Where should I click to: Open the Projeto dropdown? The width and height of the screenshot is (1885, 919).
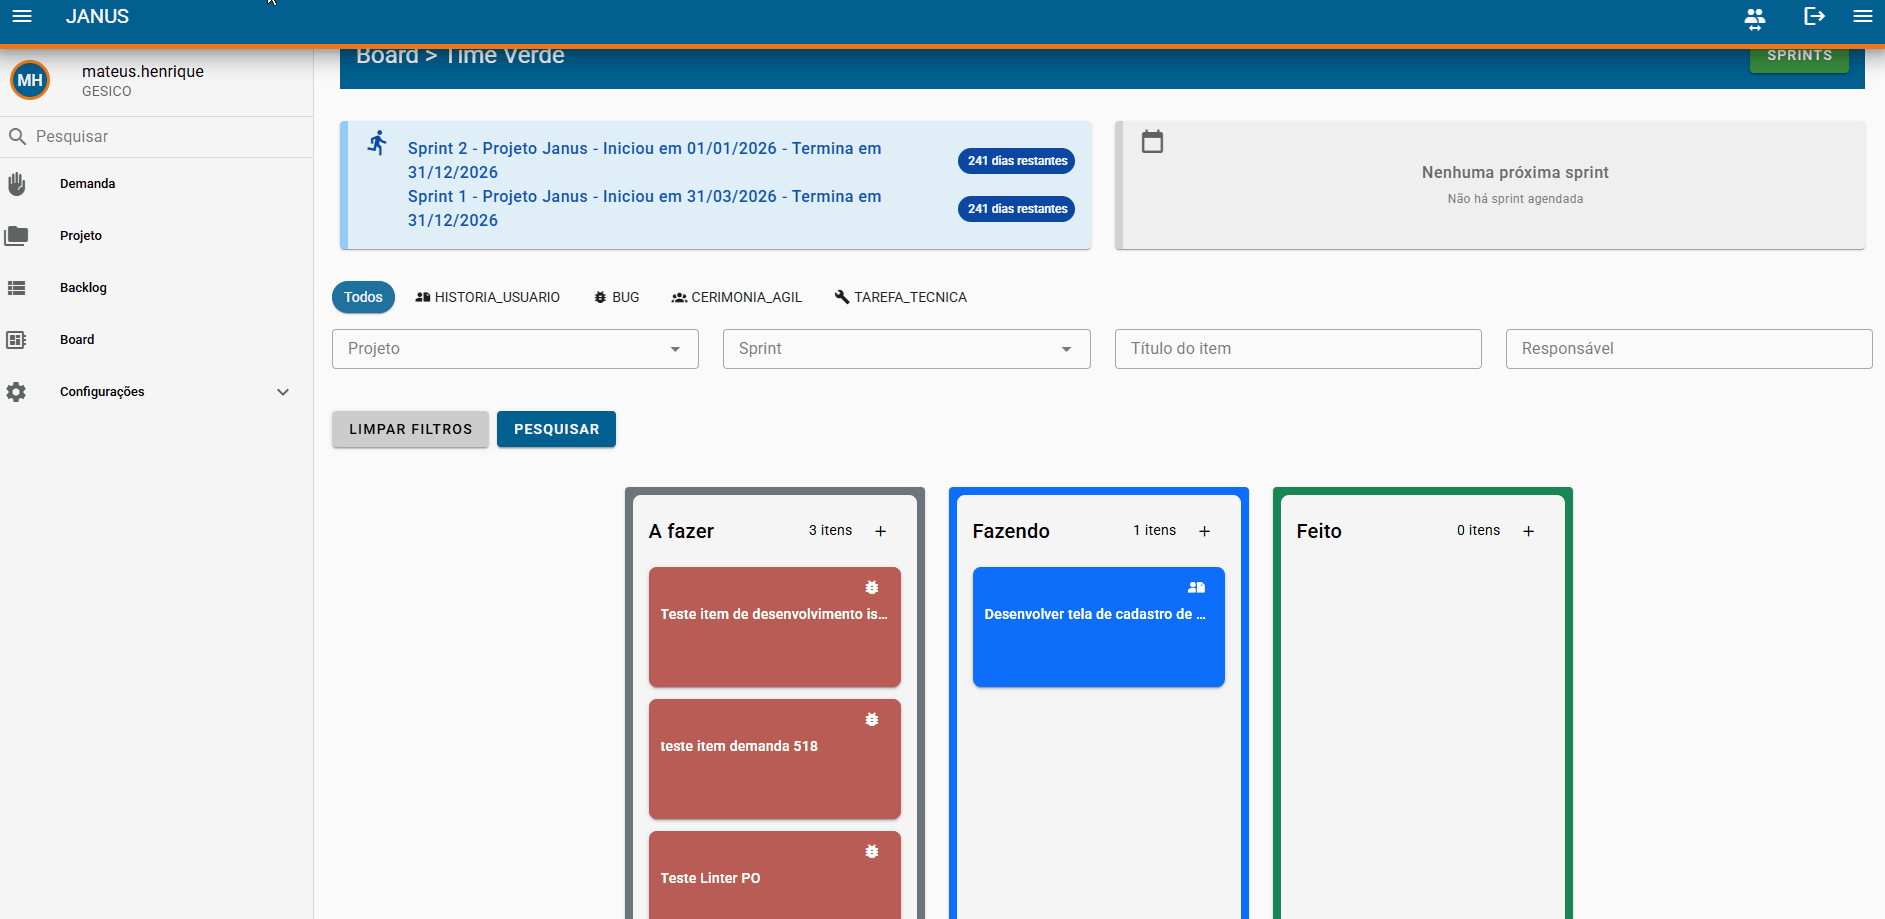(515, 349)
